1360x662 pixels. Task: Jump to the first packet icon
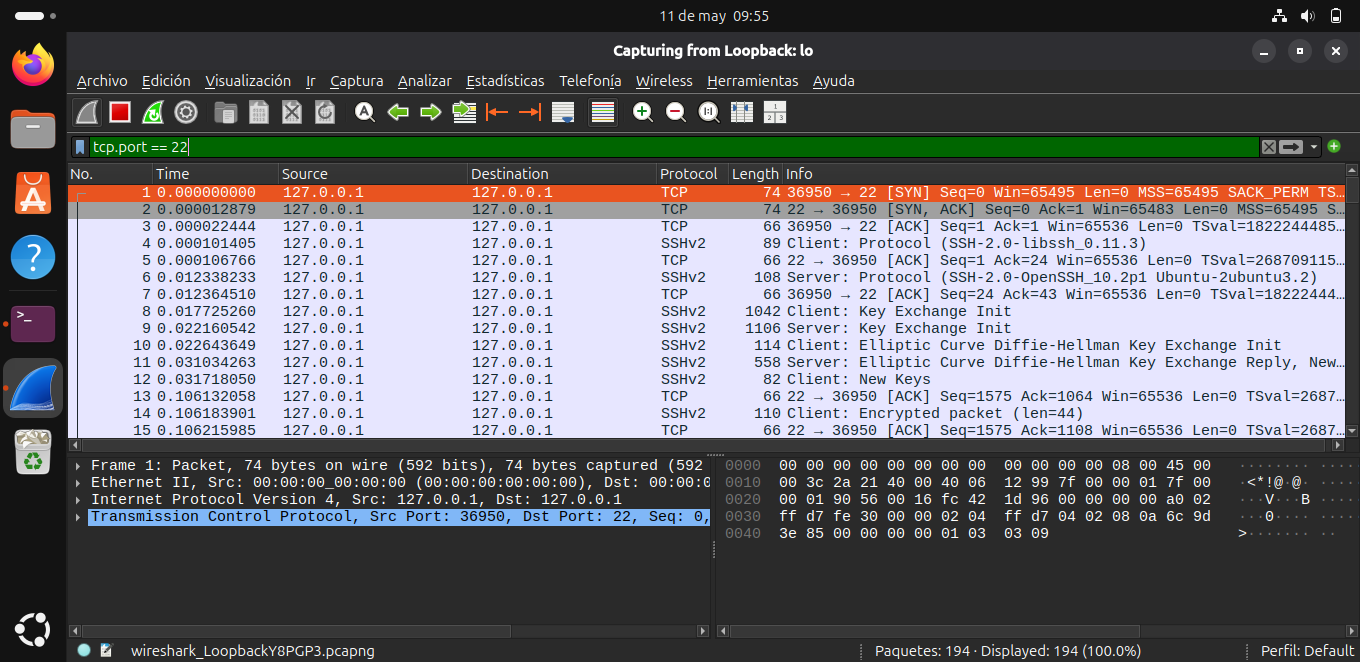tap(496, 112)
